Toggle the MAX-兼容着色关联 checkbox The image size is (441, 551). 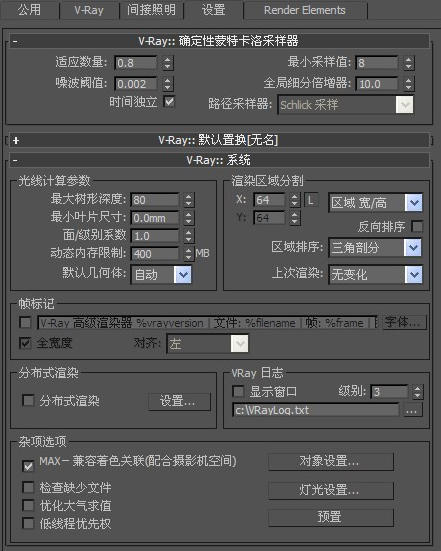click(28, 466)
